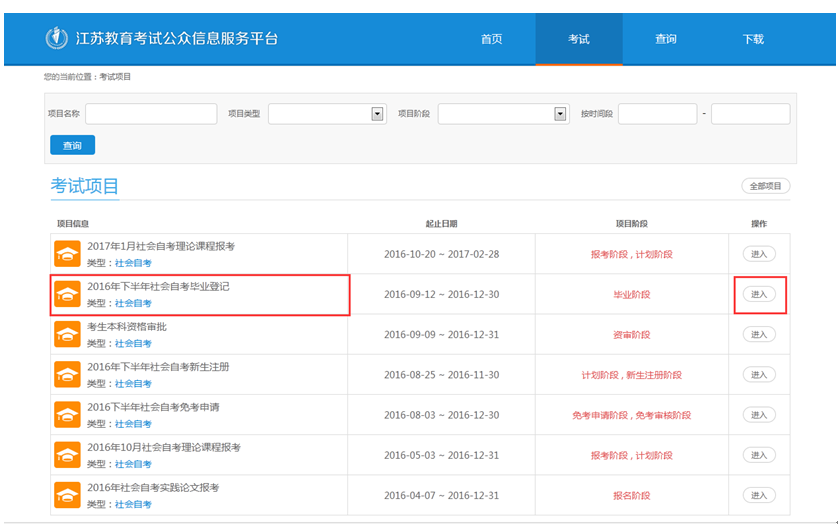This screenshot has height=527, width=838.
Task: Go to the 下载 navigation tab
Action: click(753, 39)
